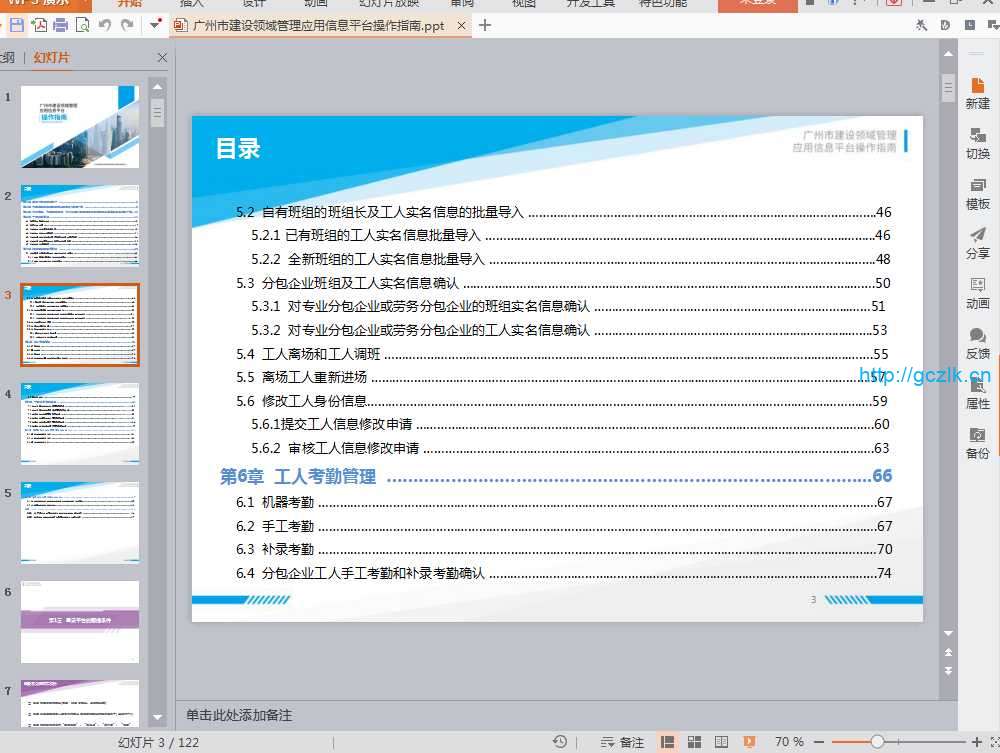The width and height of the screenshot is (1000, 753).
Task: Open the 新建 (New) sidebar tool
Action: click(x=977, y=94)
